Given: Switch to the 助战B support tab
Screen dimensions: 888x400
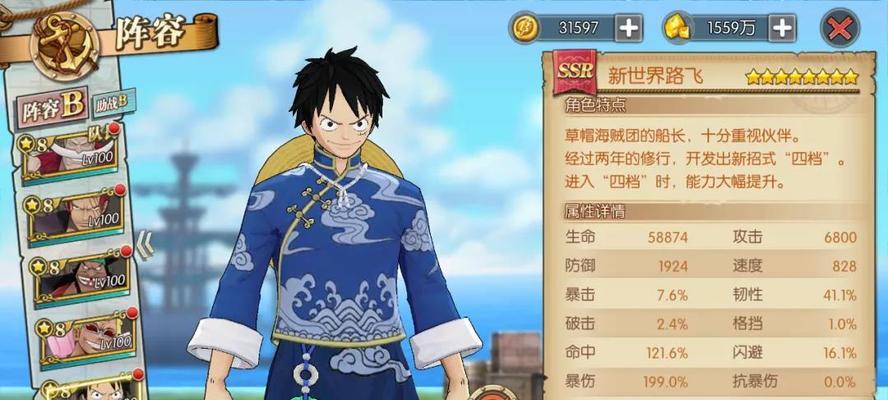Looking at the screenshot, I should 113,103.
